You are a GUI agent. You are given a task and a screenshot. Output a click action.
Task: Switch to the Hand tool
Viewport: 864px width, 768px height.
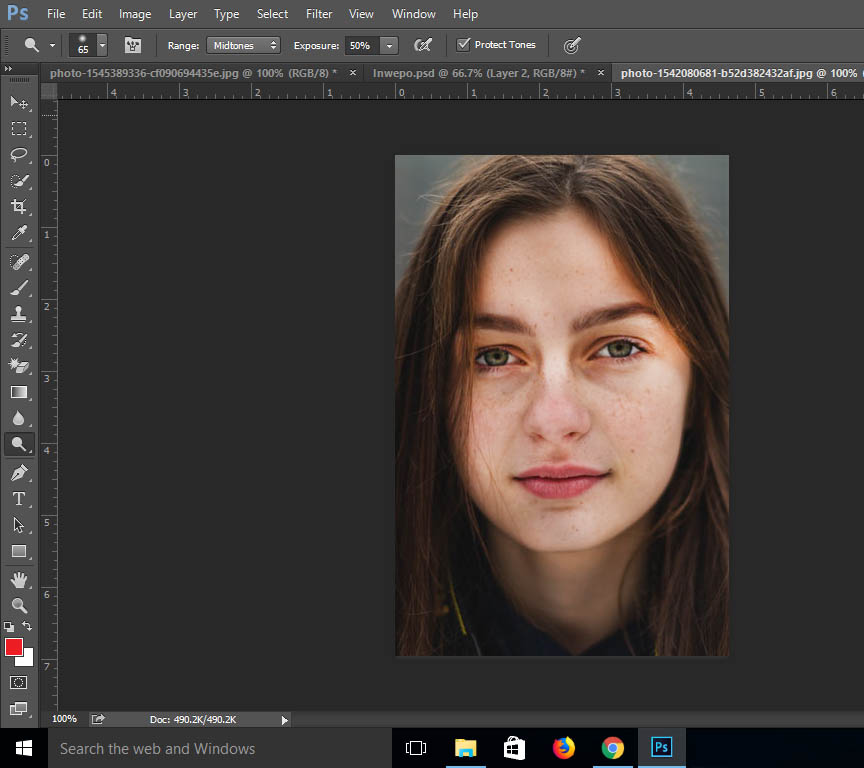coord(19,579)
